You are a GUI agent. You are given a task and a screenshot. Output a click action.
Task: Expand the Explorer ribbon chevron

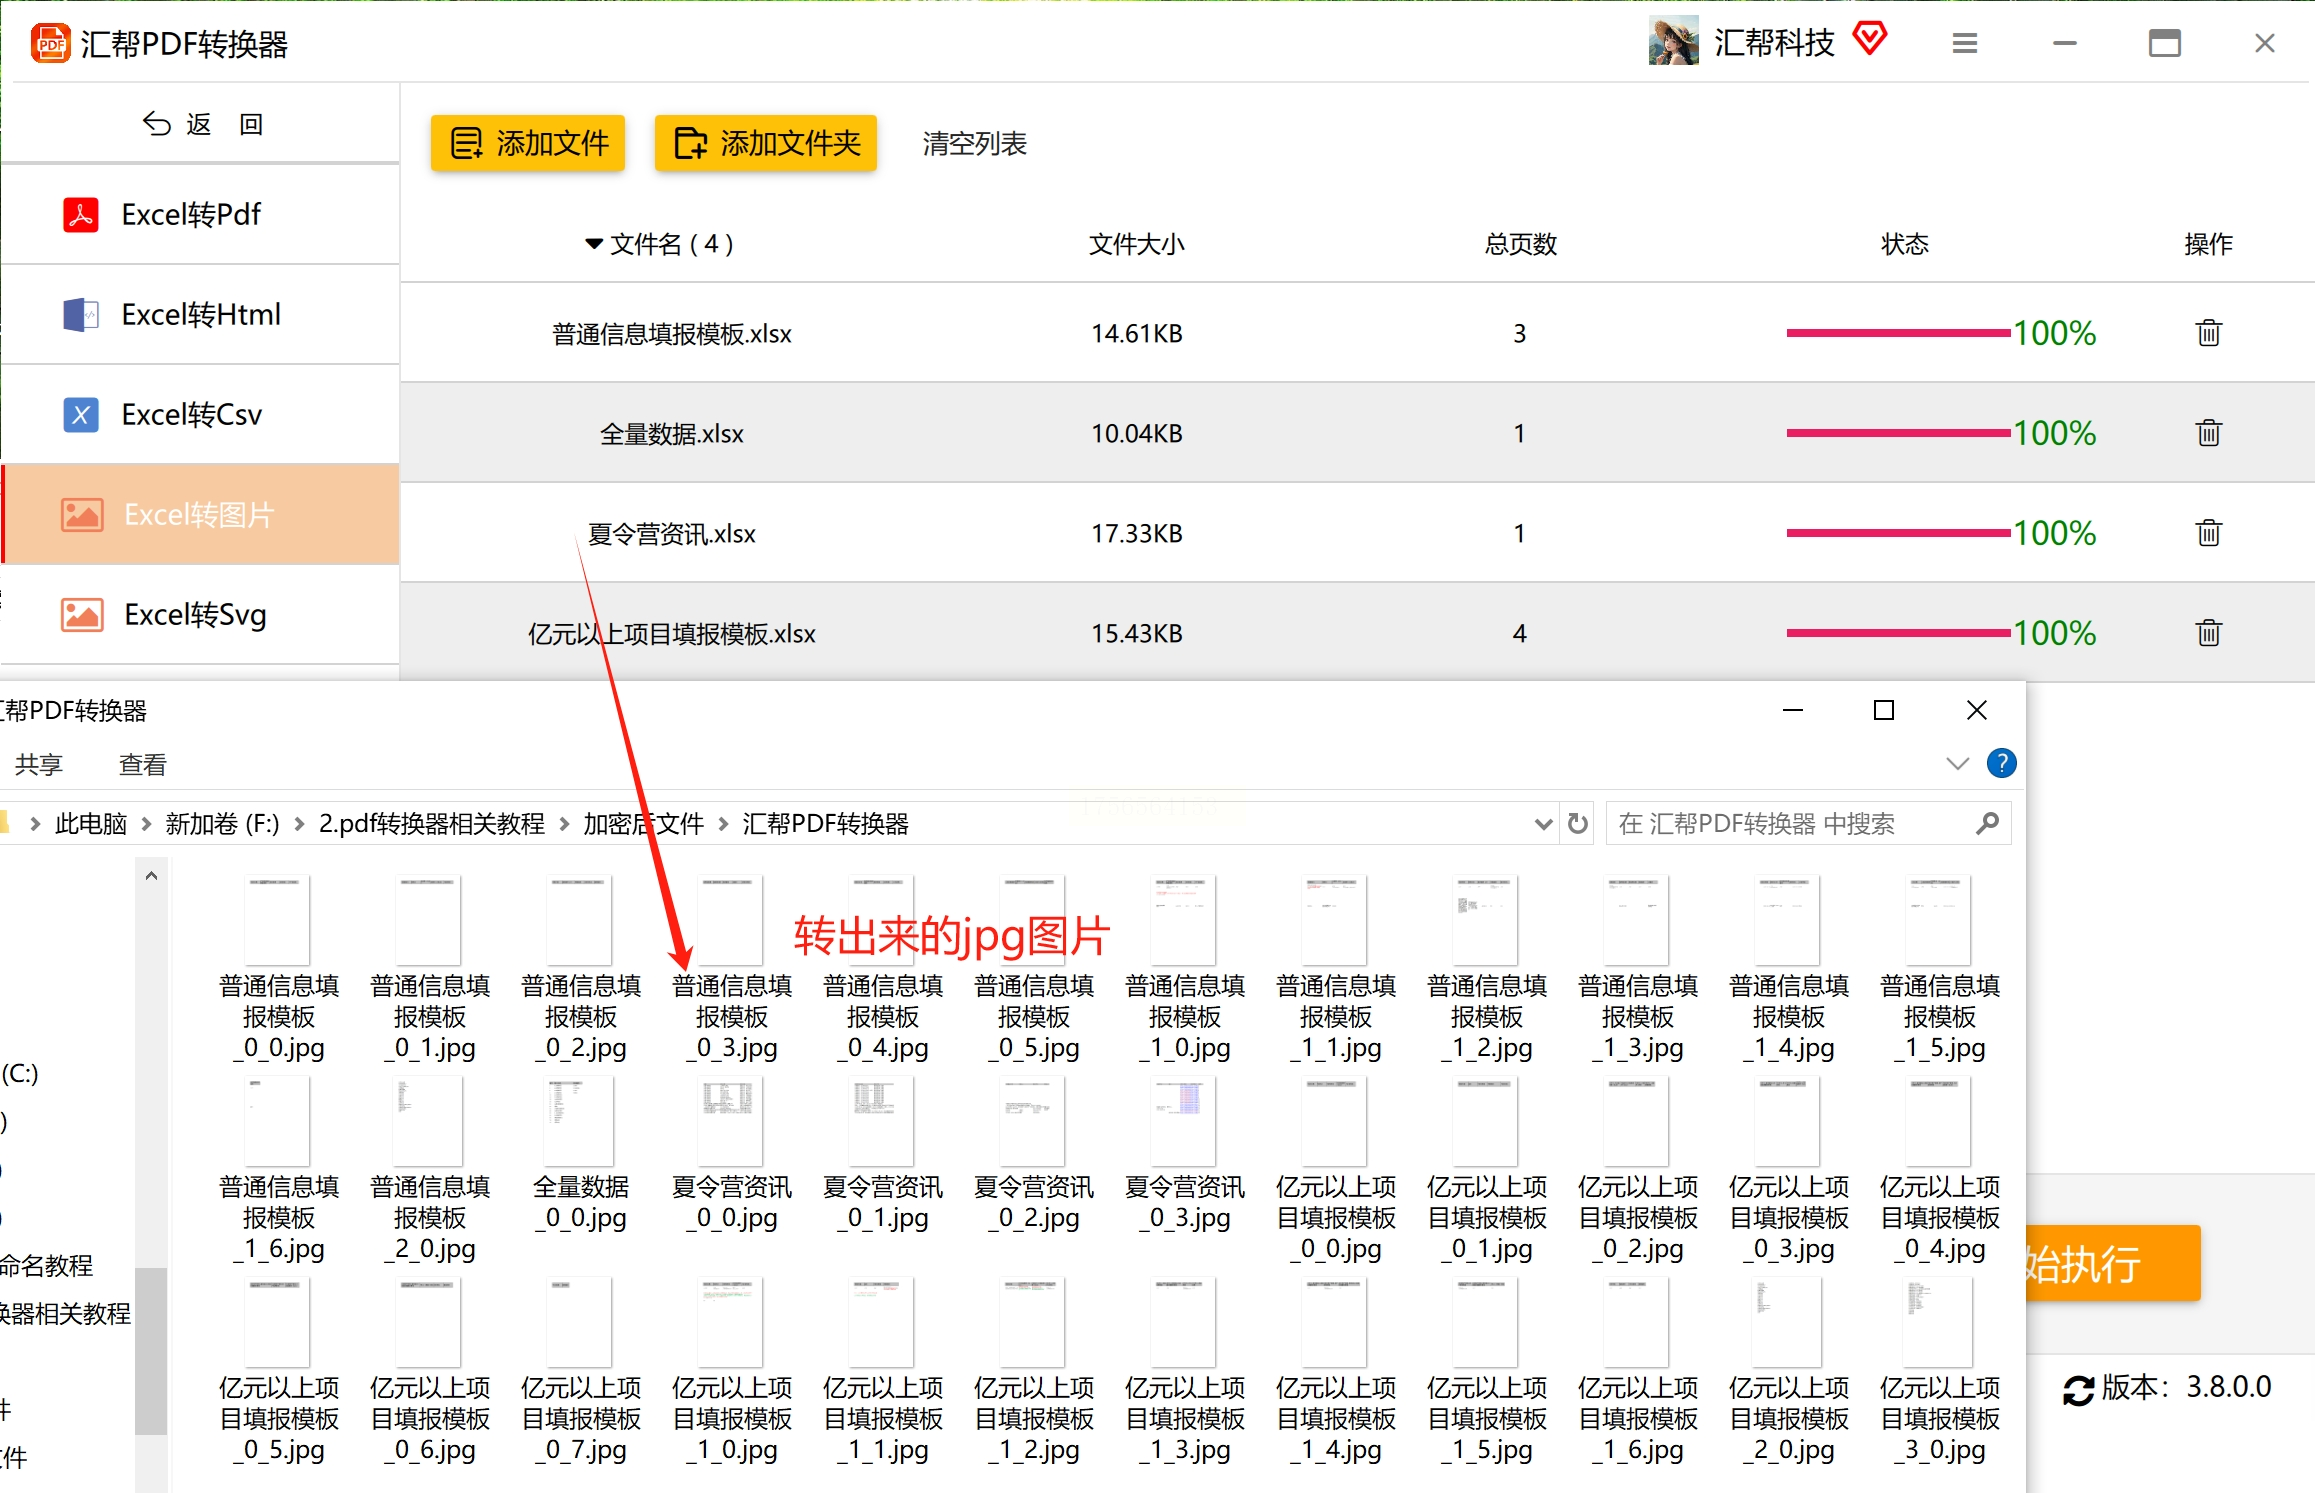click(1957, 764)
